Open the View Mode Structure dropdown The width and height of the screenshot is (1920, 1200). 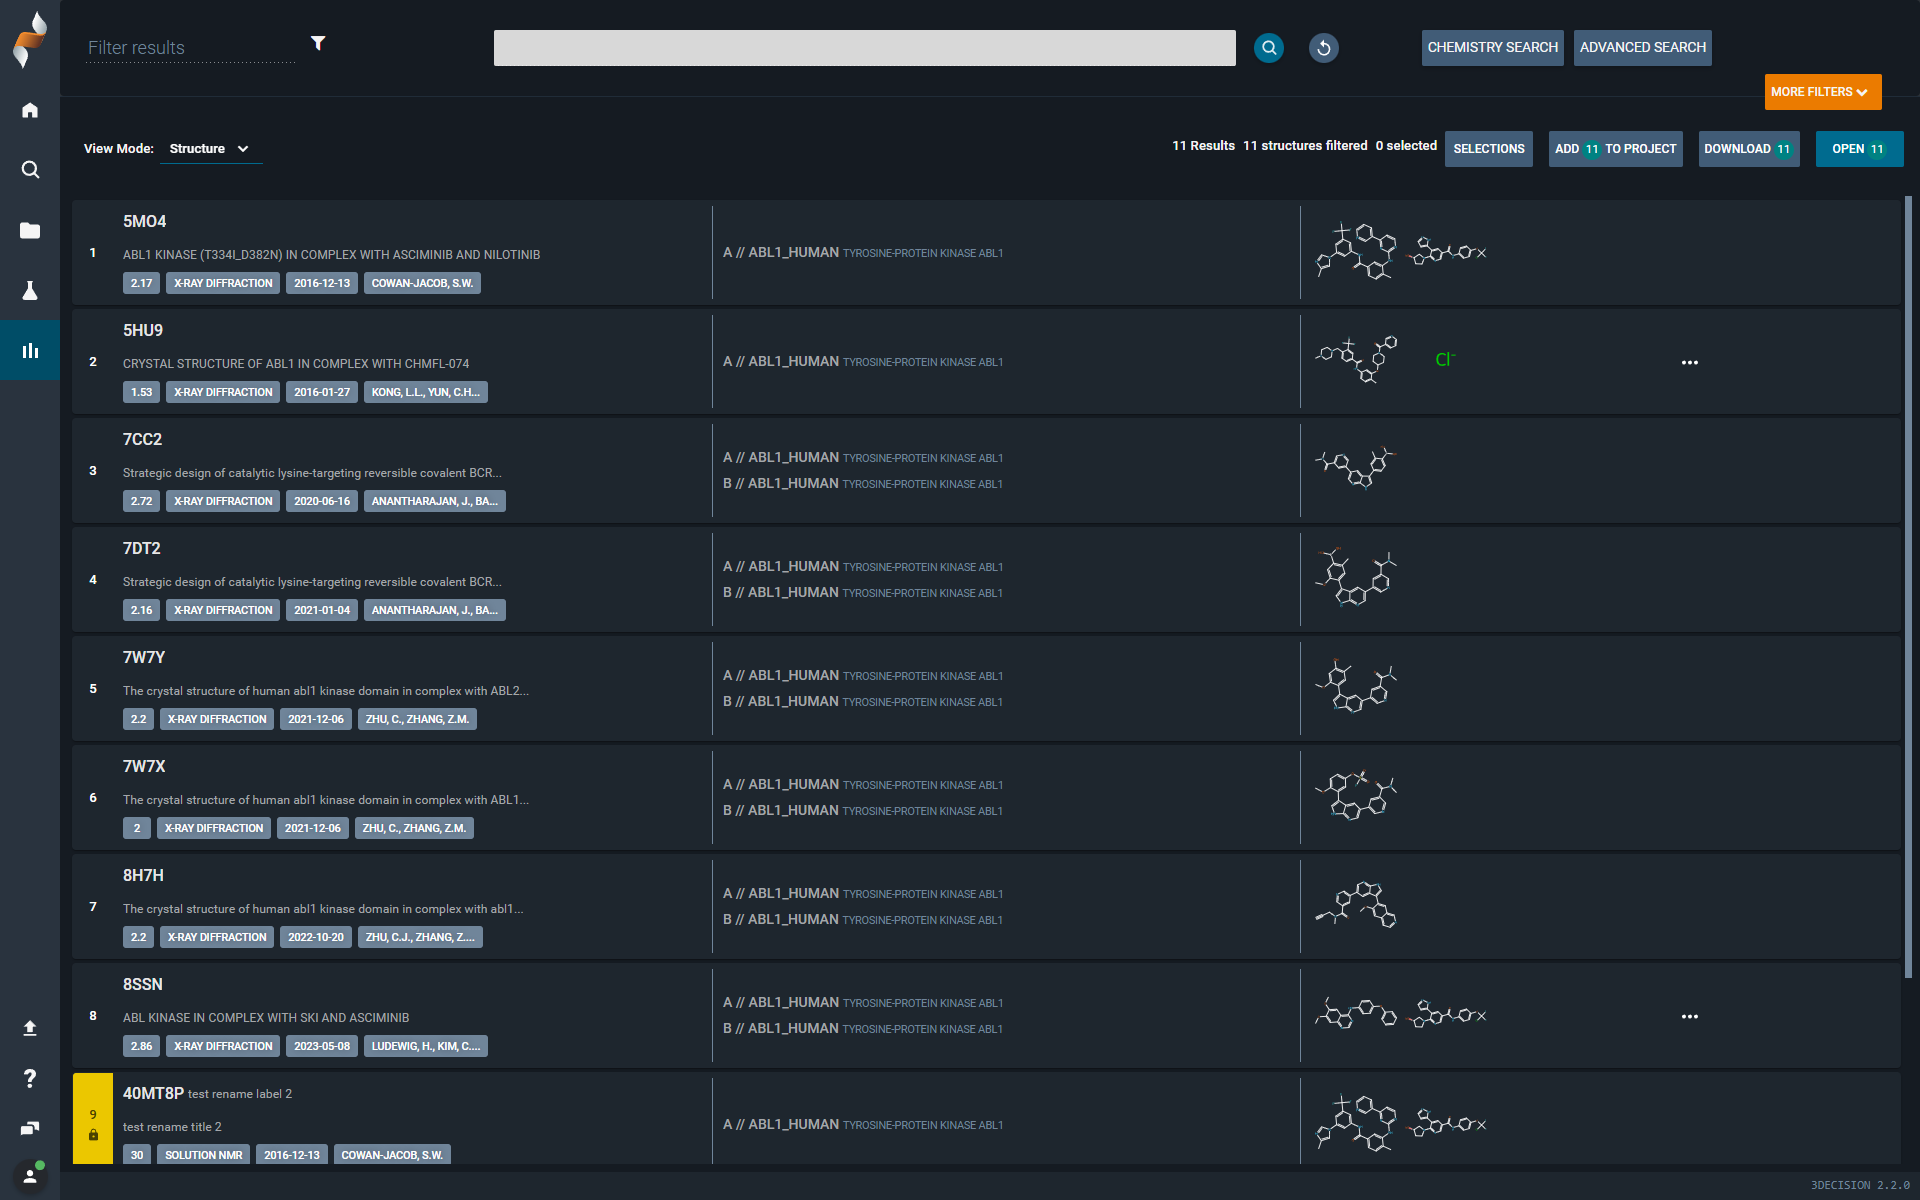click(x=210, y=148)
